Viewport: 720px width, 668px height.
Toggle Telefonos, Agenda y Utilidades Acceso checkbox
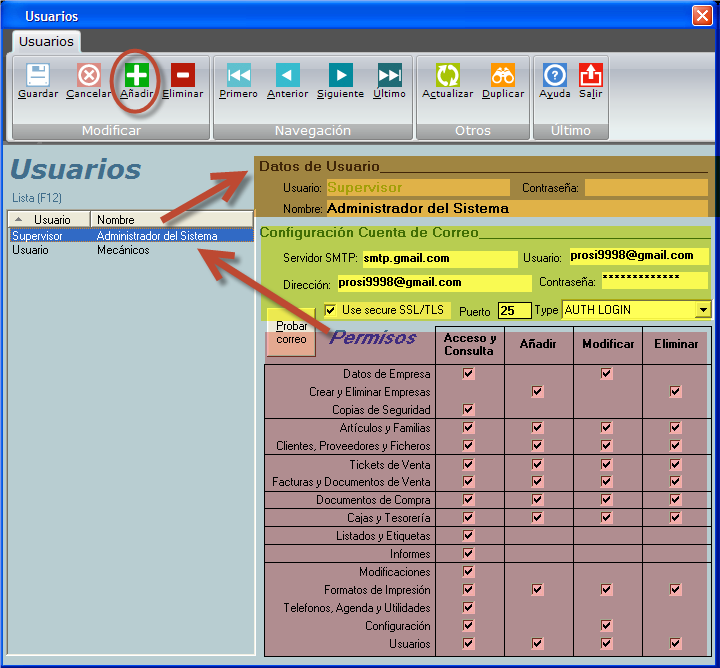coord(468,607)
